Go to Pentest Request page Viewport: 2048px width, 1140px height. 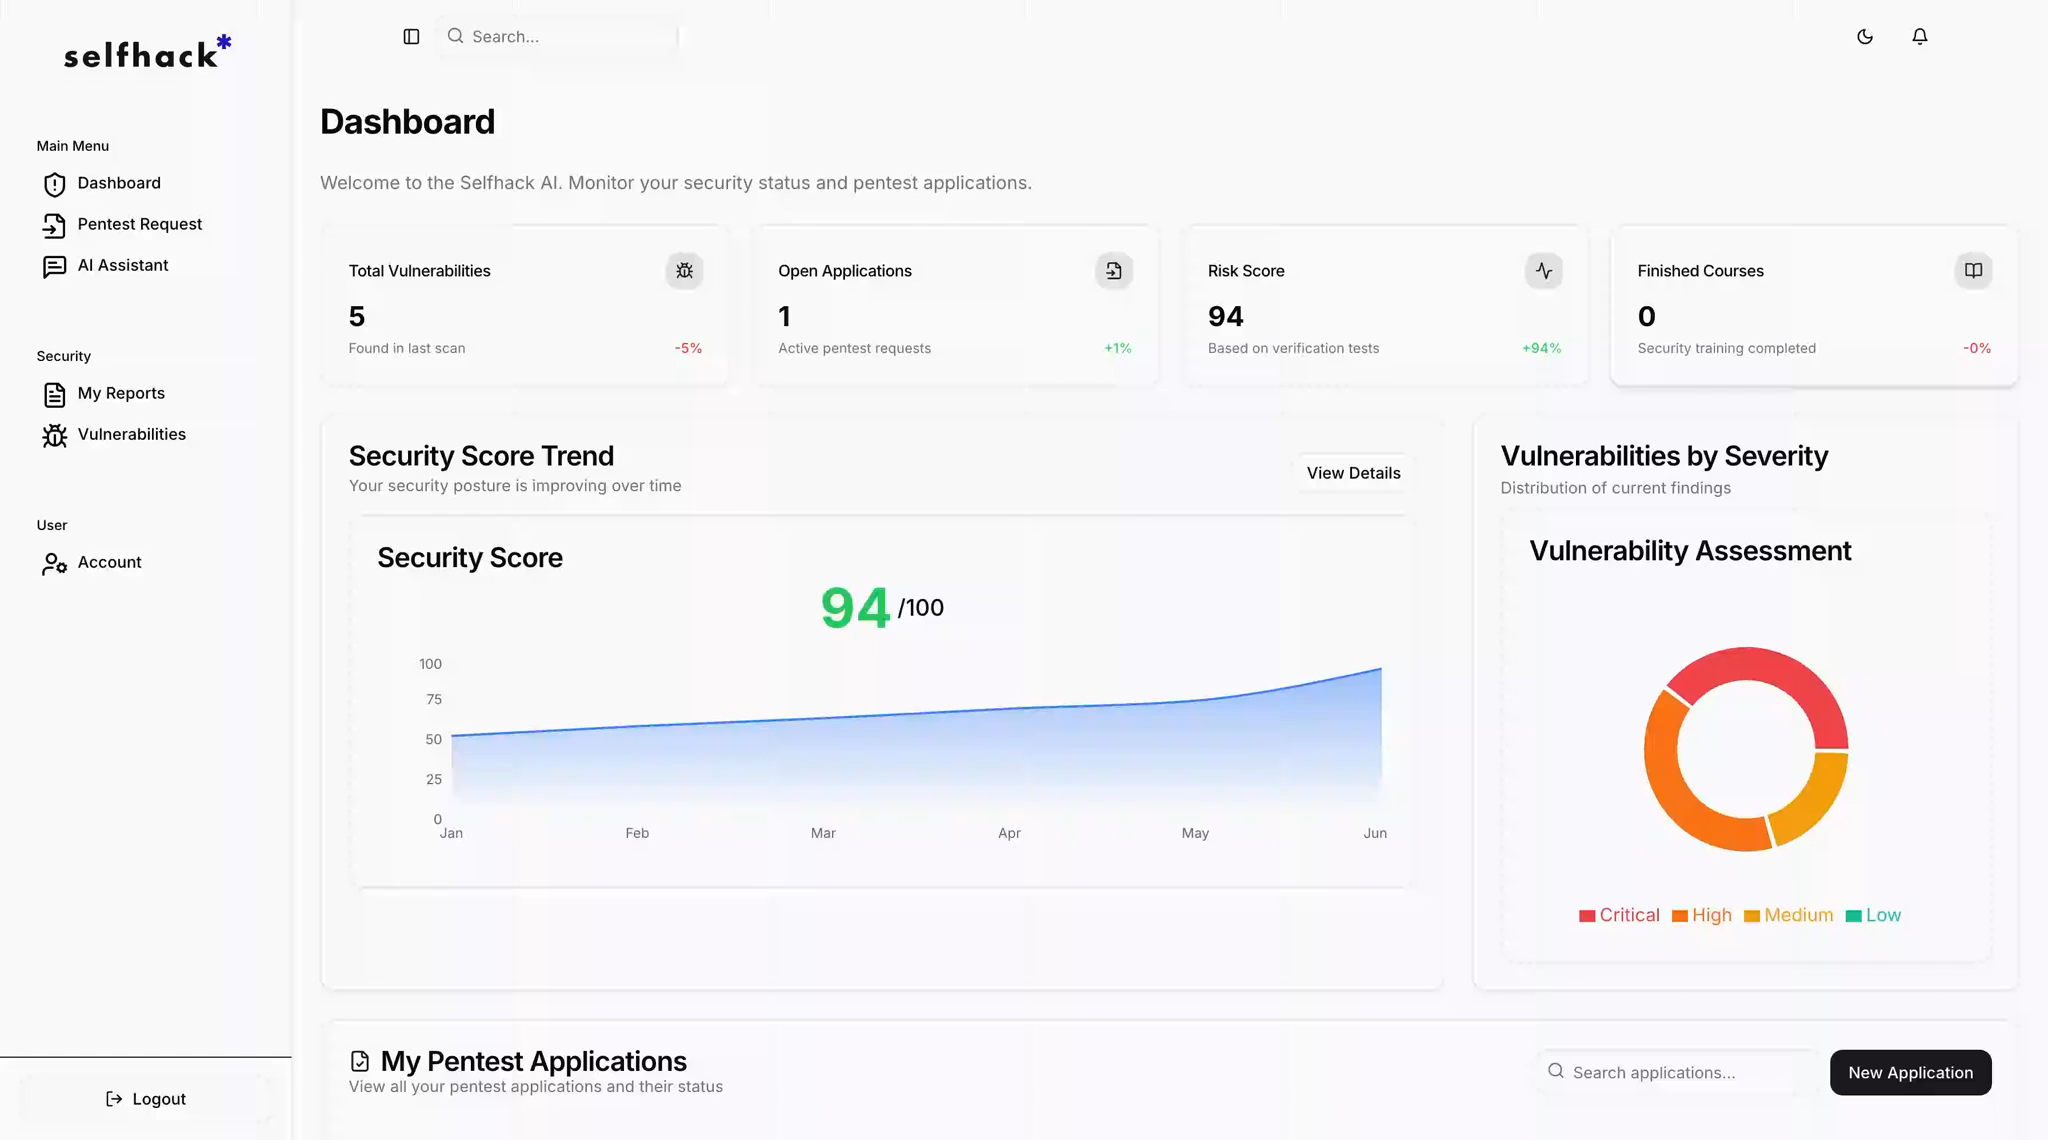click(x=139, y=224)
